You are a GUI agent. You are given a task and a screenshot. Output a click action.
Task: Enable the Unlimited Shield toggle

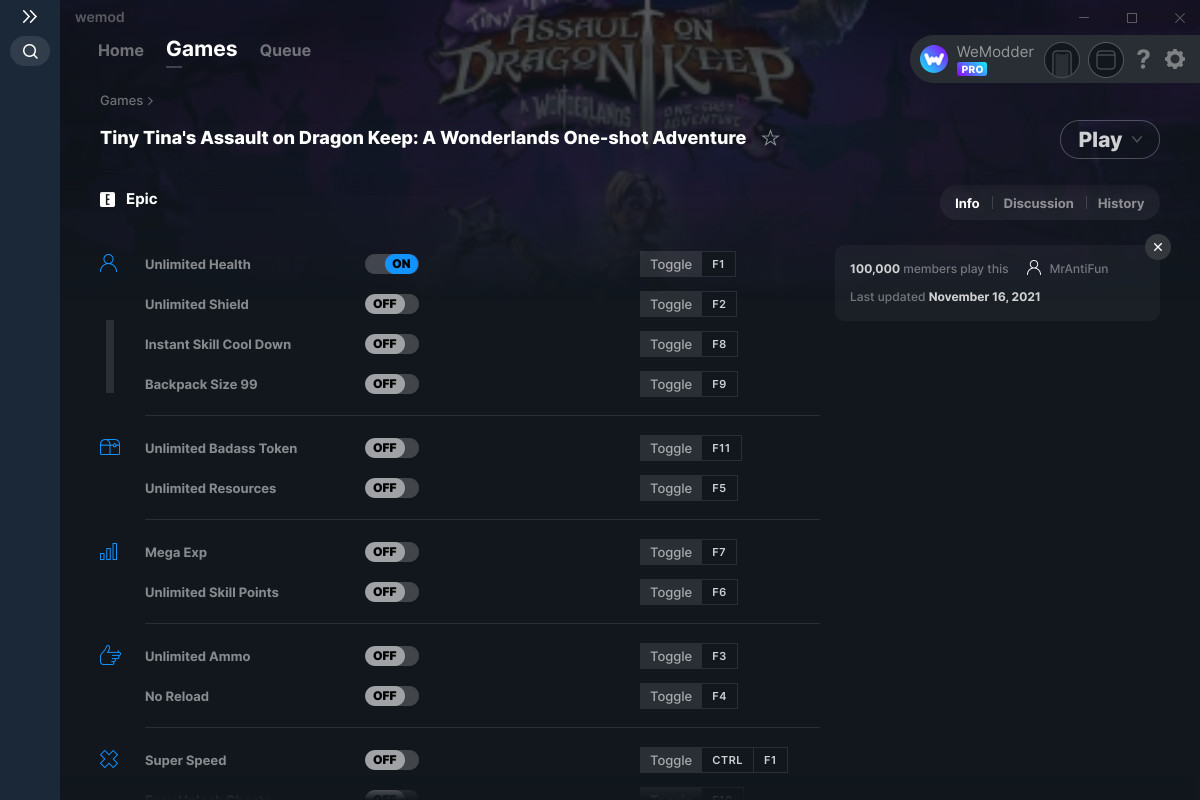(x=392, y=304)
